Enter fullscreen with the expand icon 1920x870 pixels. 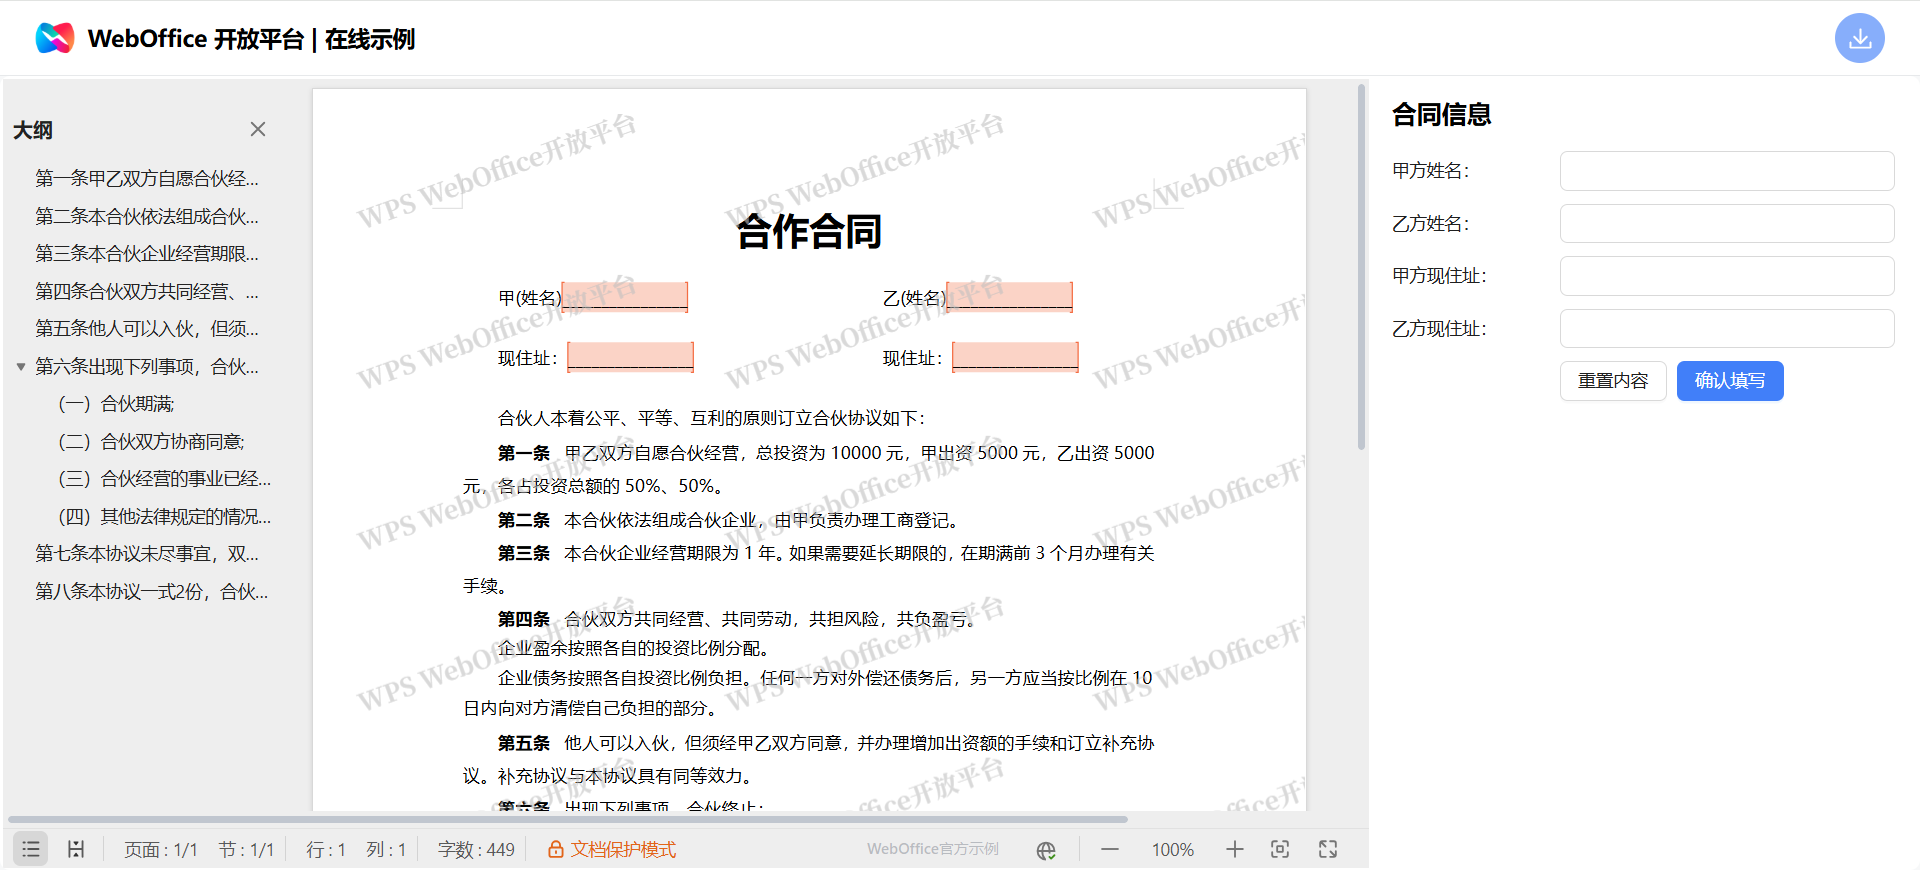pyautogui.click(x=1328, y=849)
